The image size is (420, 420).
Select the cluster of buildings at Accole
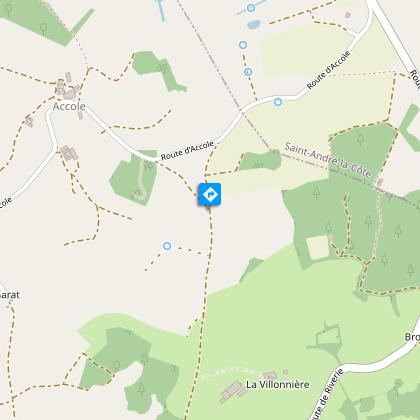(68, 87)
